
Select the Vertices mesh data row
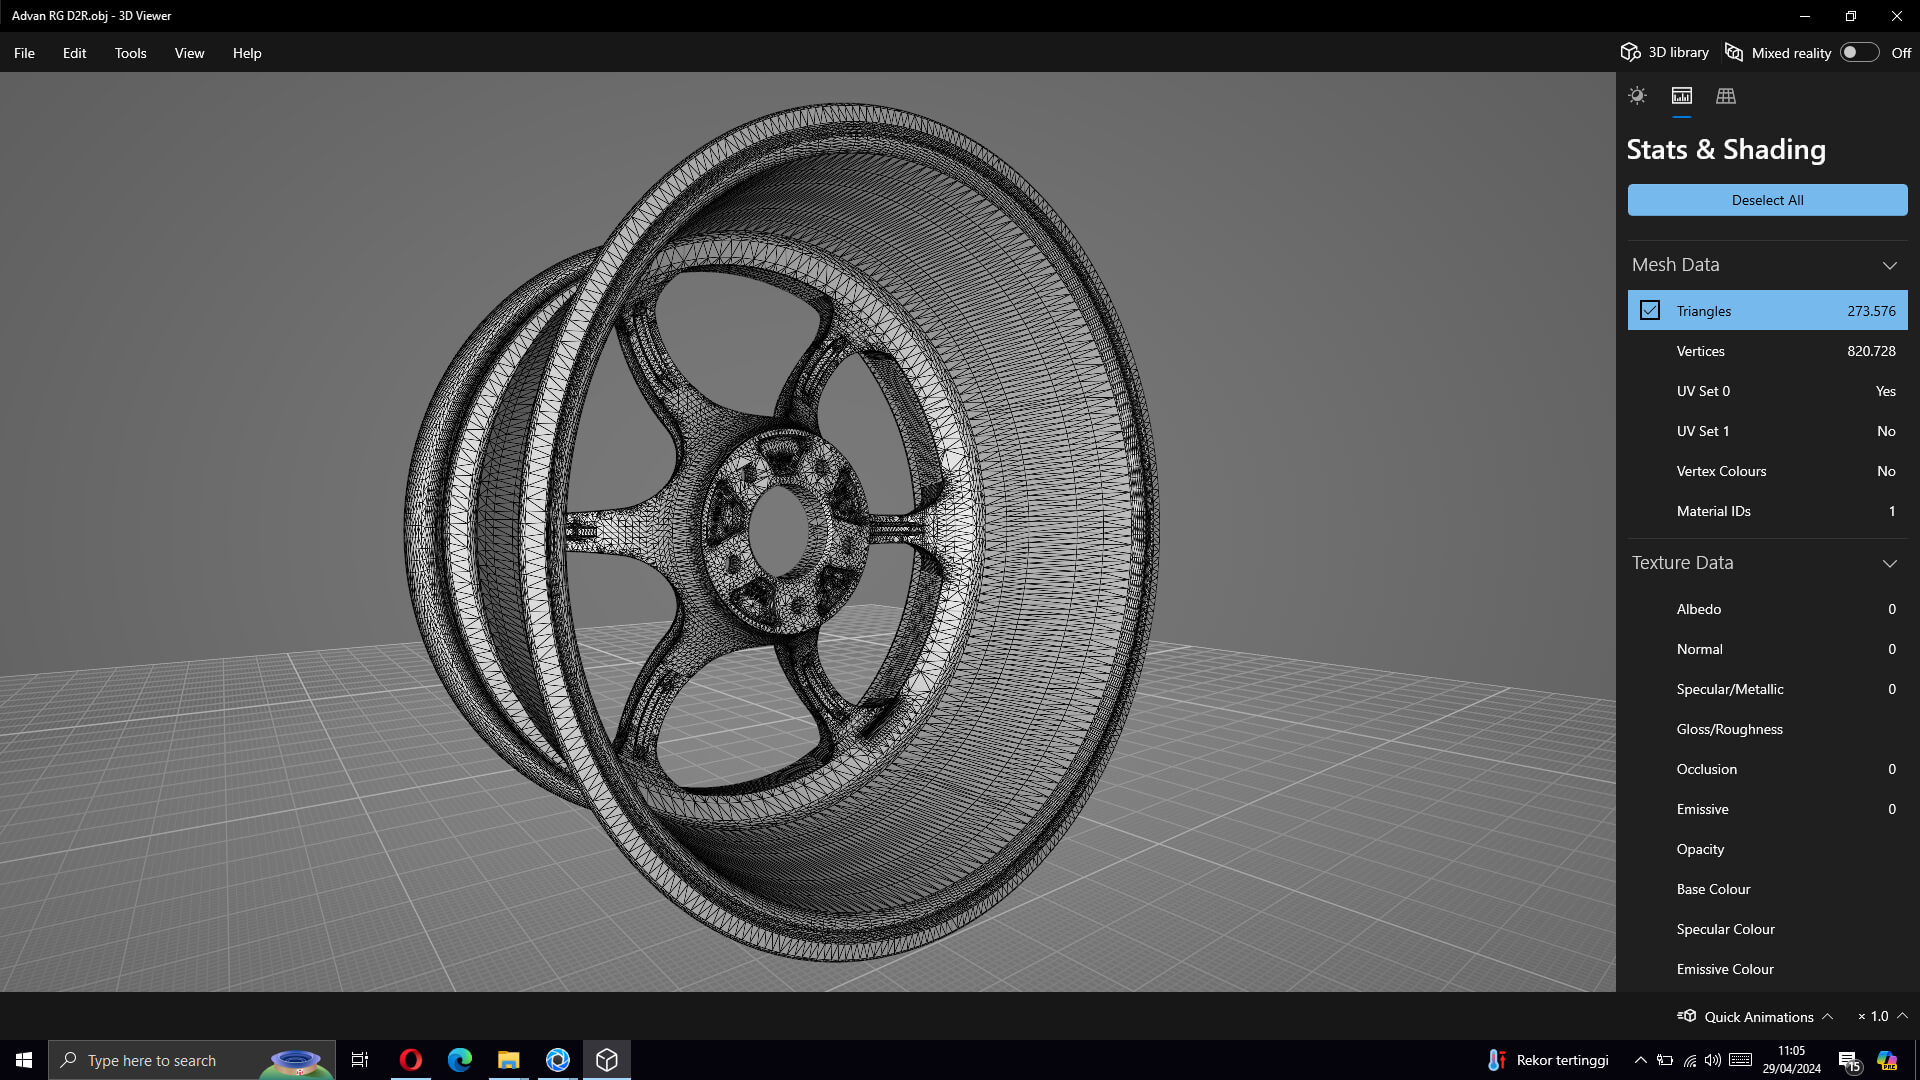tap(1767, 351)
